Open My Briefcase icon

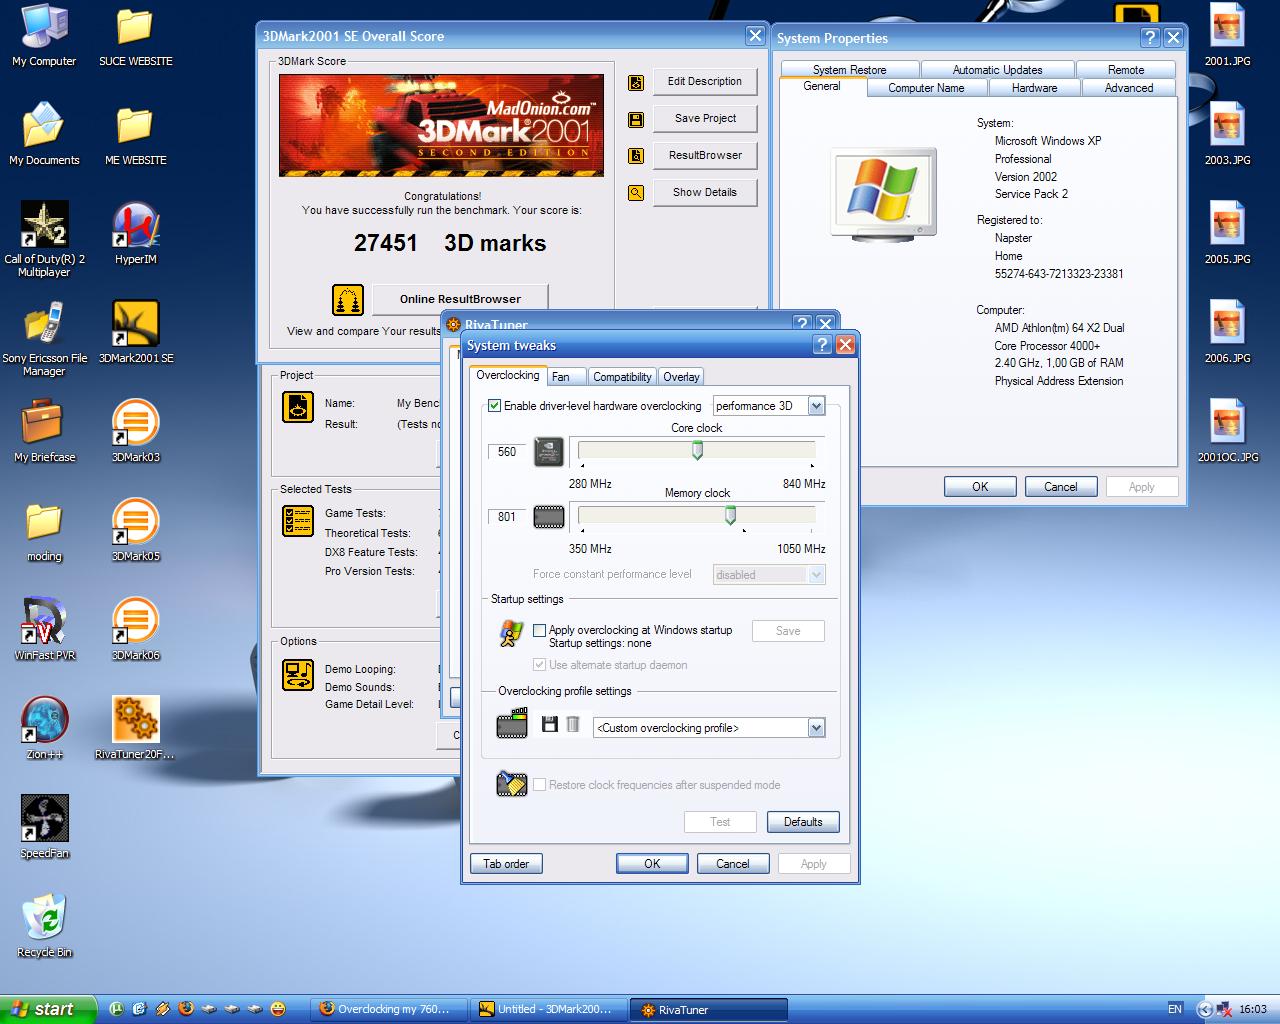click(44, 431)
